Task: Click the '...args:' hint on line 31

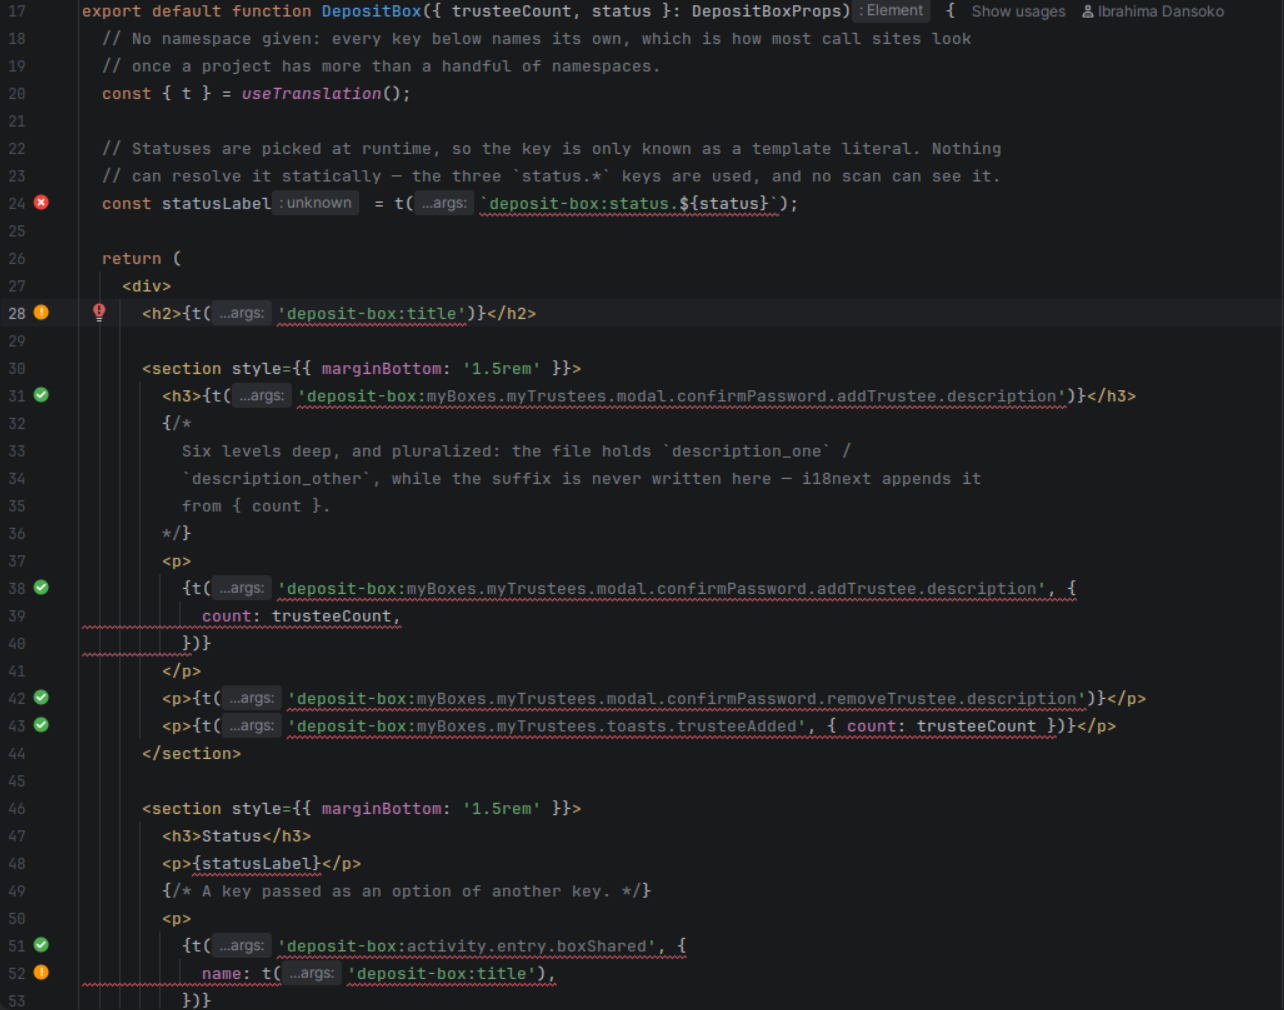Action: coord(261,396)
